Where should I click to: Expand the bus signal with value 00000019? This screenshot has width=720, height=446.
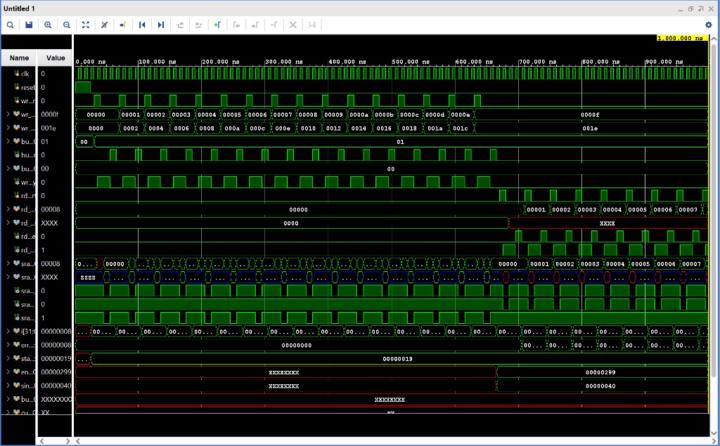(x=8, y=357)
